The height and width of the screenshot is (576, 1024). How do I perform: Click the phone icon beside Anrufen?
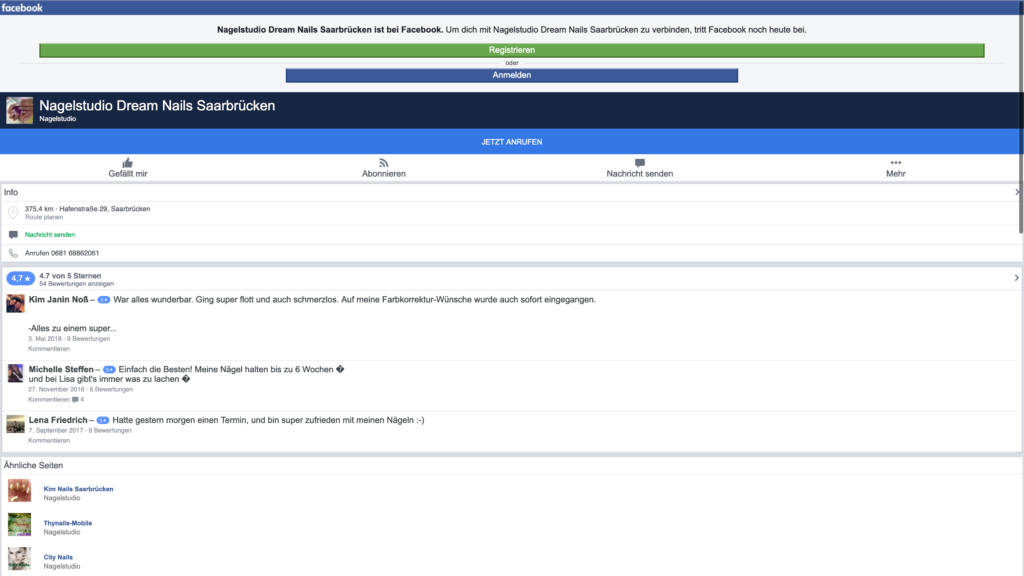13,253
